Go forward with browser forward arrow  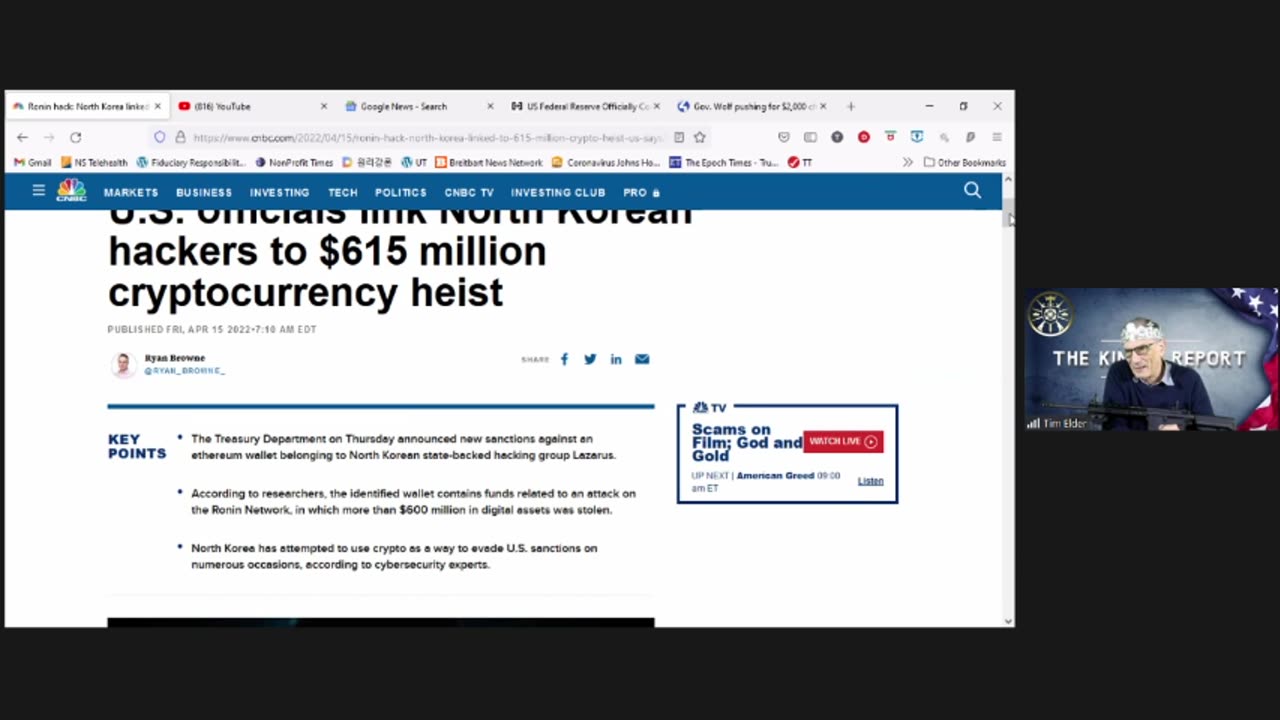coord(48,137)
